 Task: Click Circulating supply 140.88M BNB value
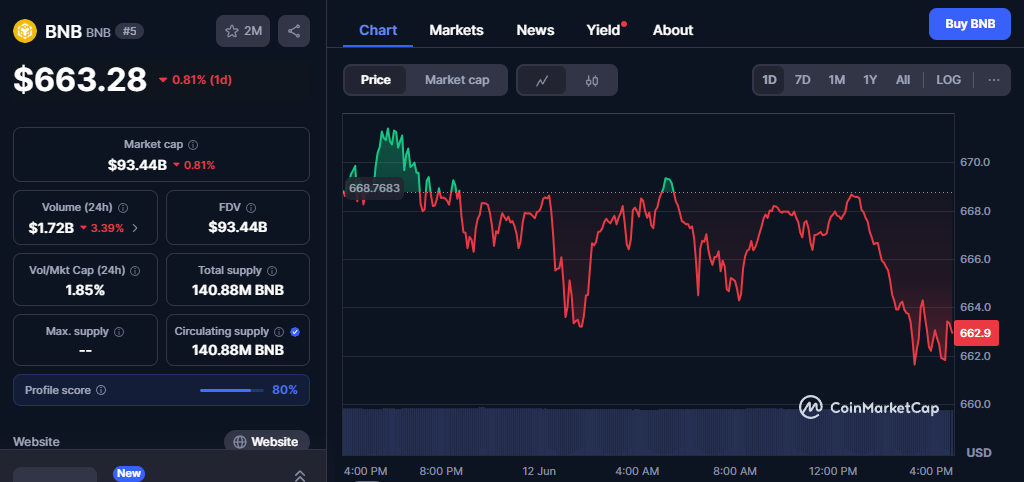238,351
